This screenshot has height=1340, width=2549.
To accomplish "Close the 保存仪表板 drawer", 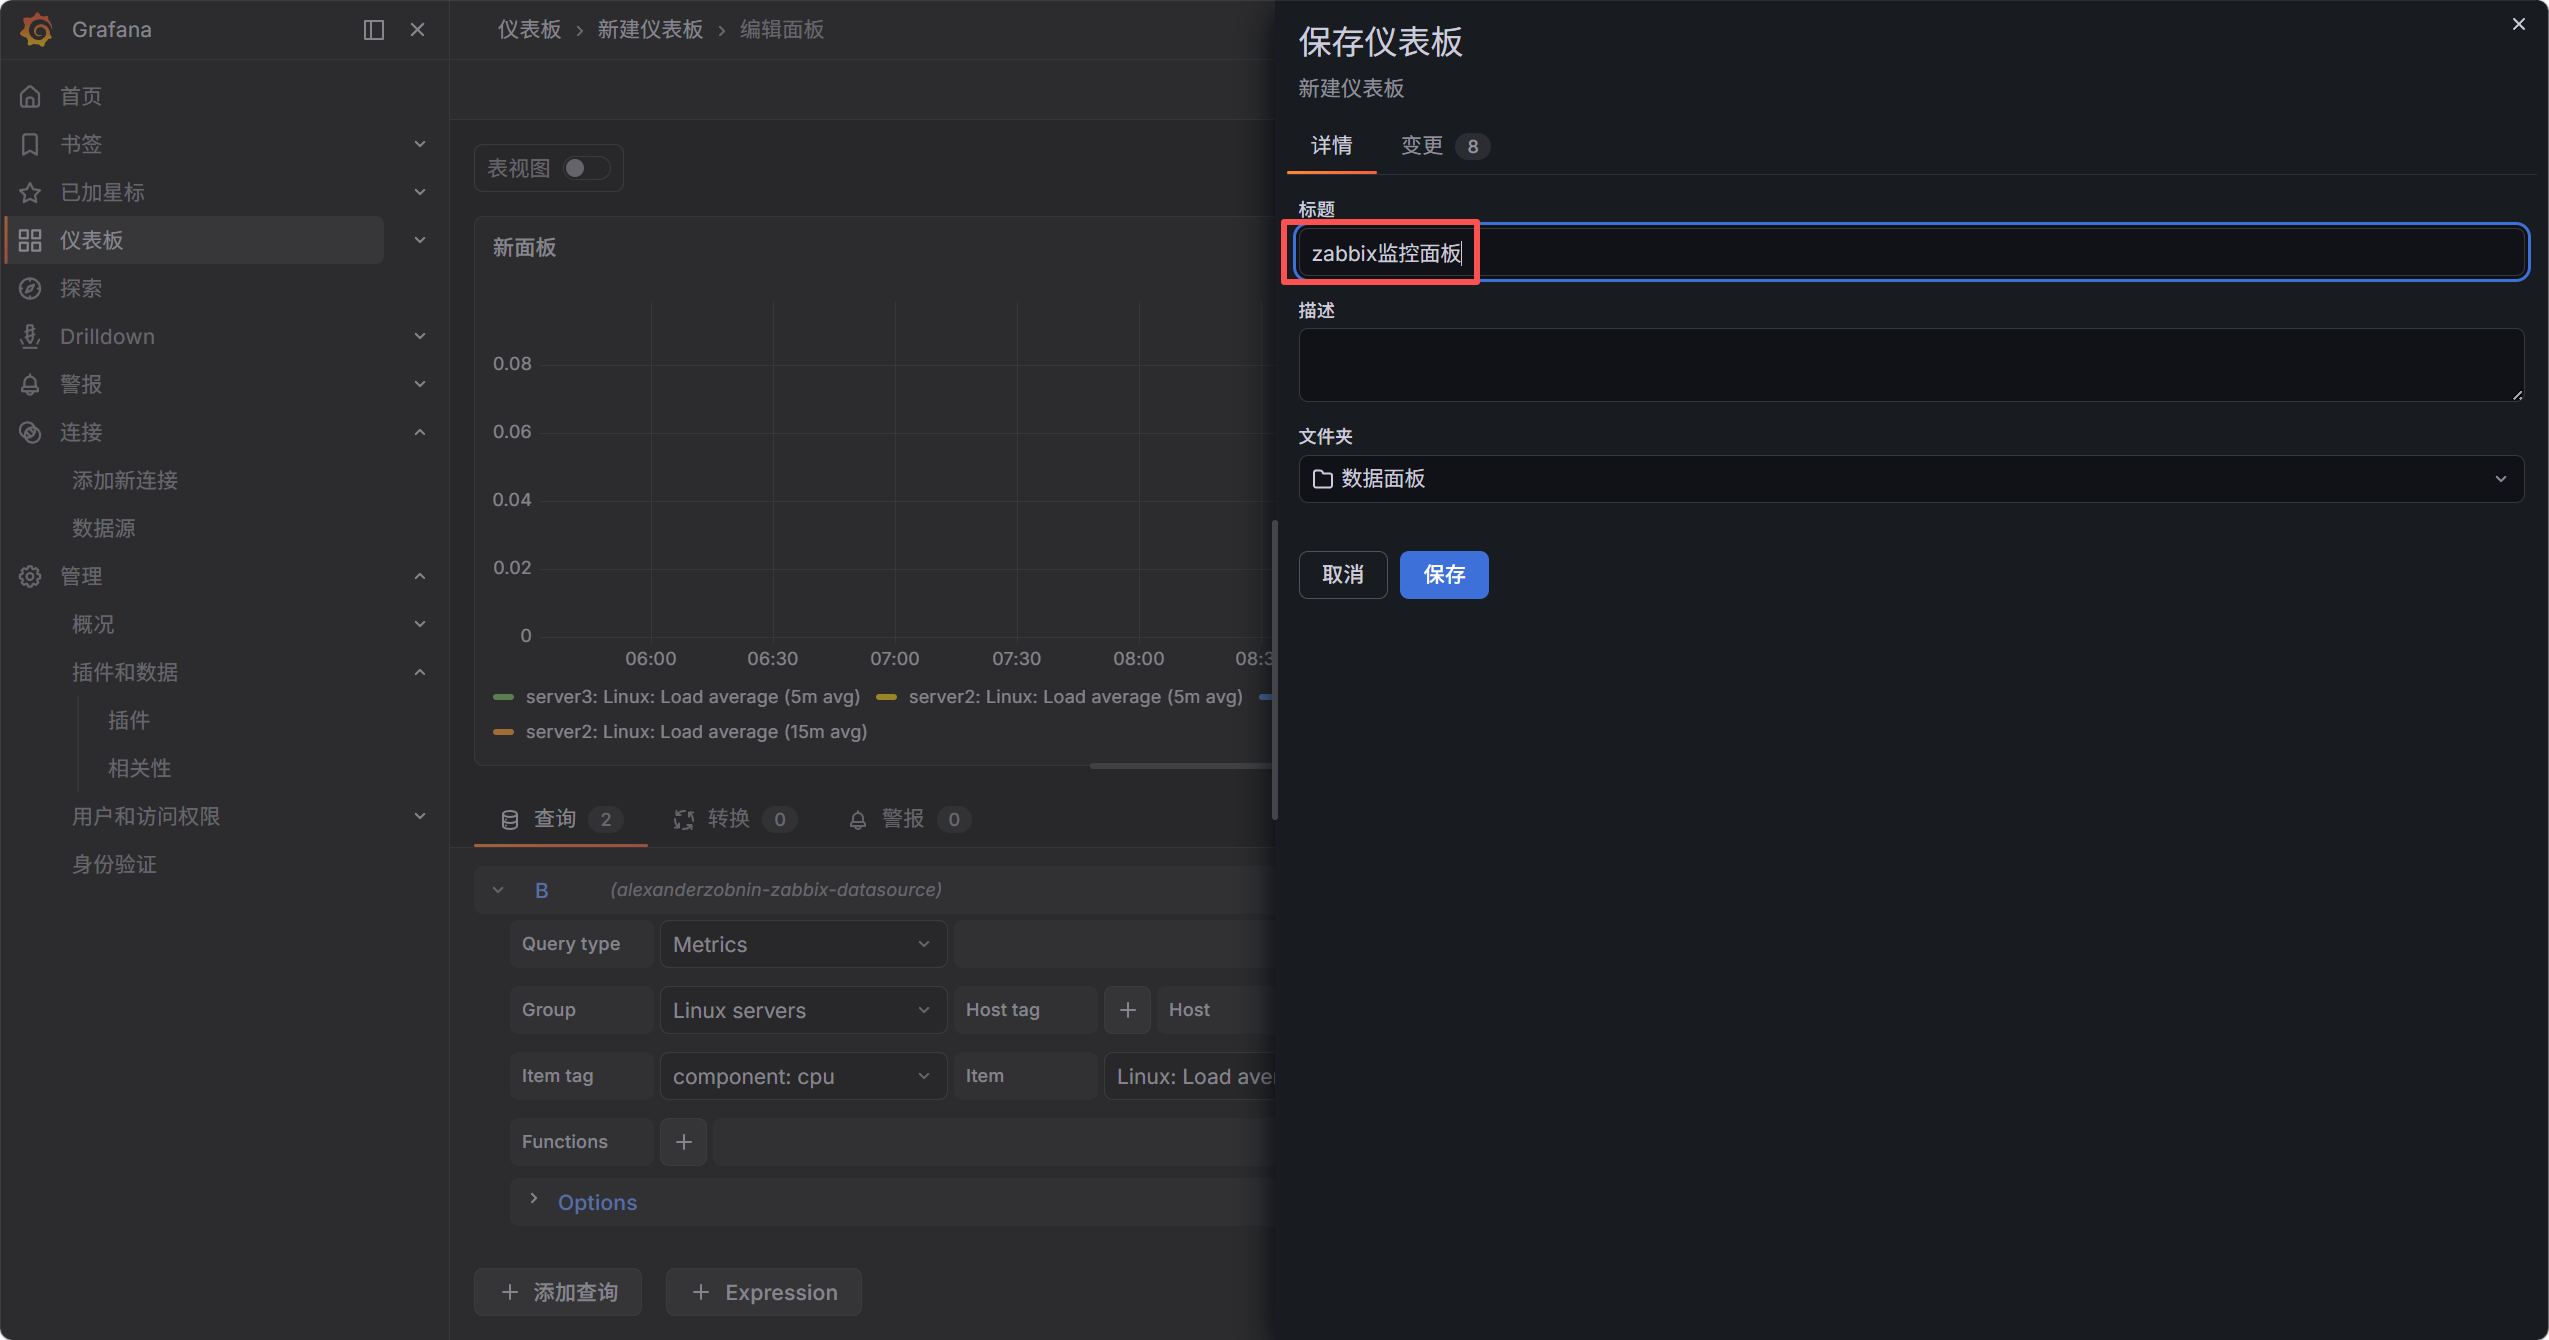I will click(x=2519, y=24).
